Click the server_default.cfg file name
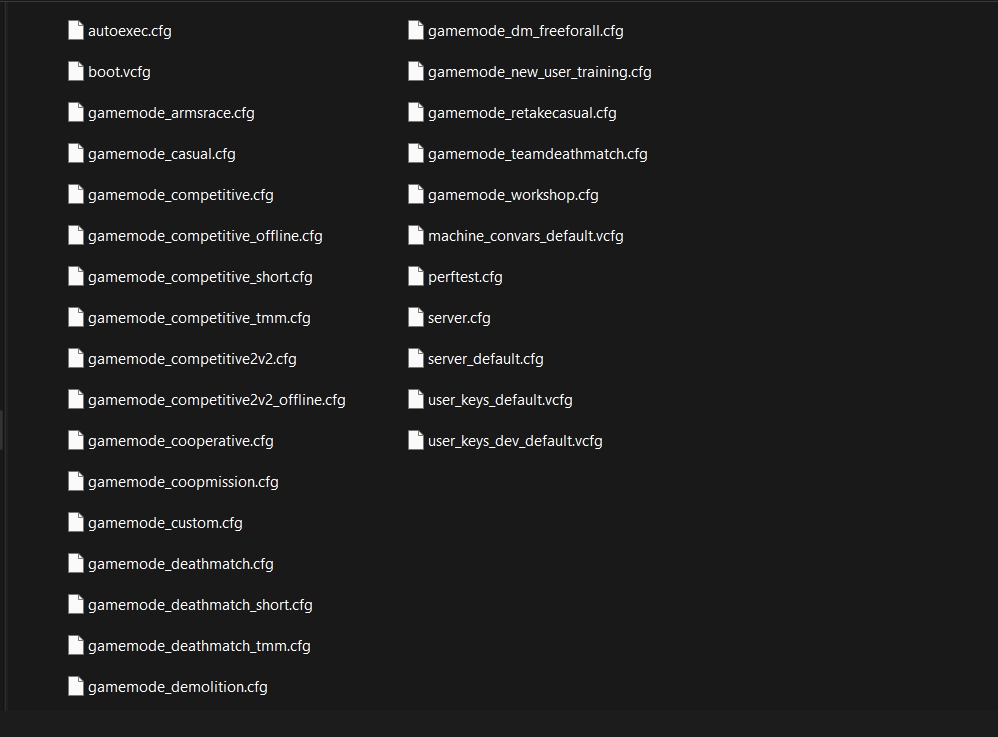Viewport: 998px width, 737px height. (485, 359)
